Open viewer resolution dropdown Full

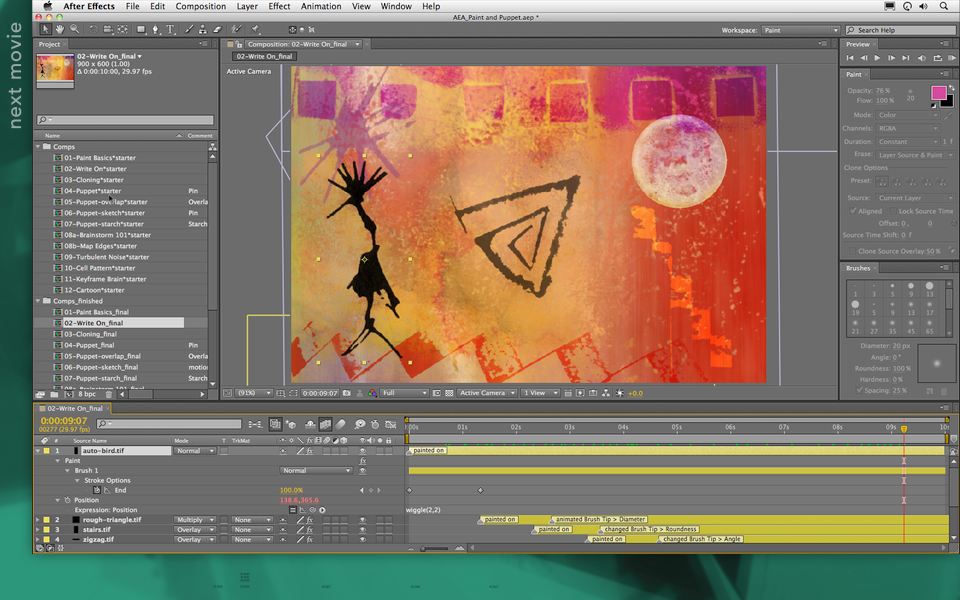point(403,393)
